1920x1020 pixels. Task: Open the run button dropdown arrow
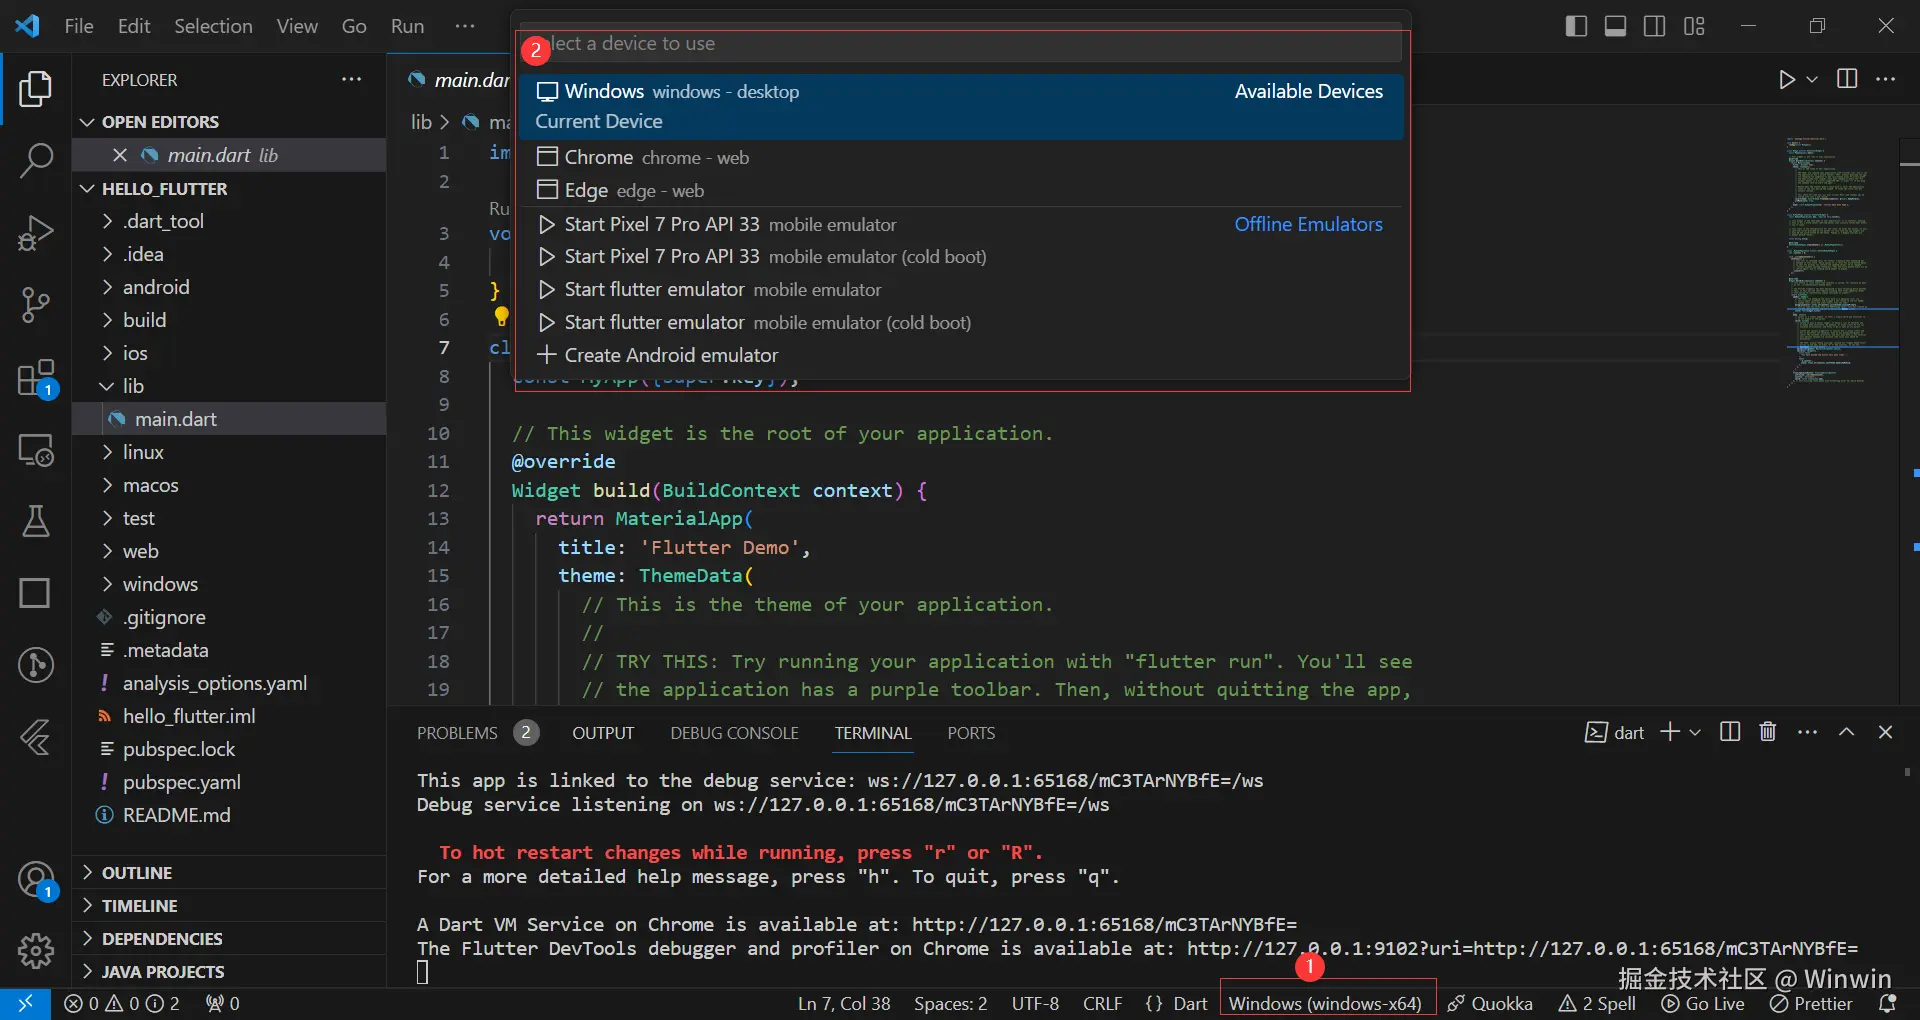pos(1812,79)
